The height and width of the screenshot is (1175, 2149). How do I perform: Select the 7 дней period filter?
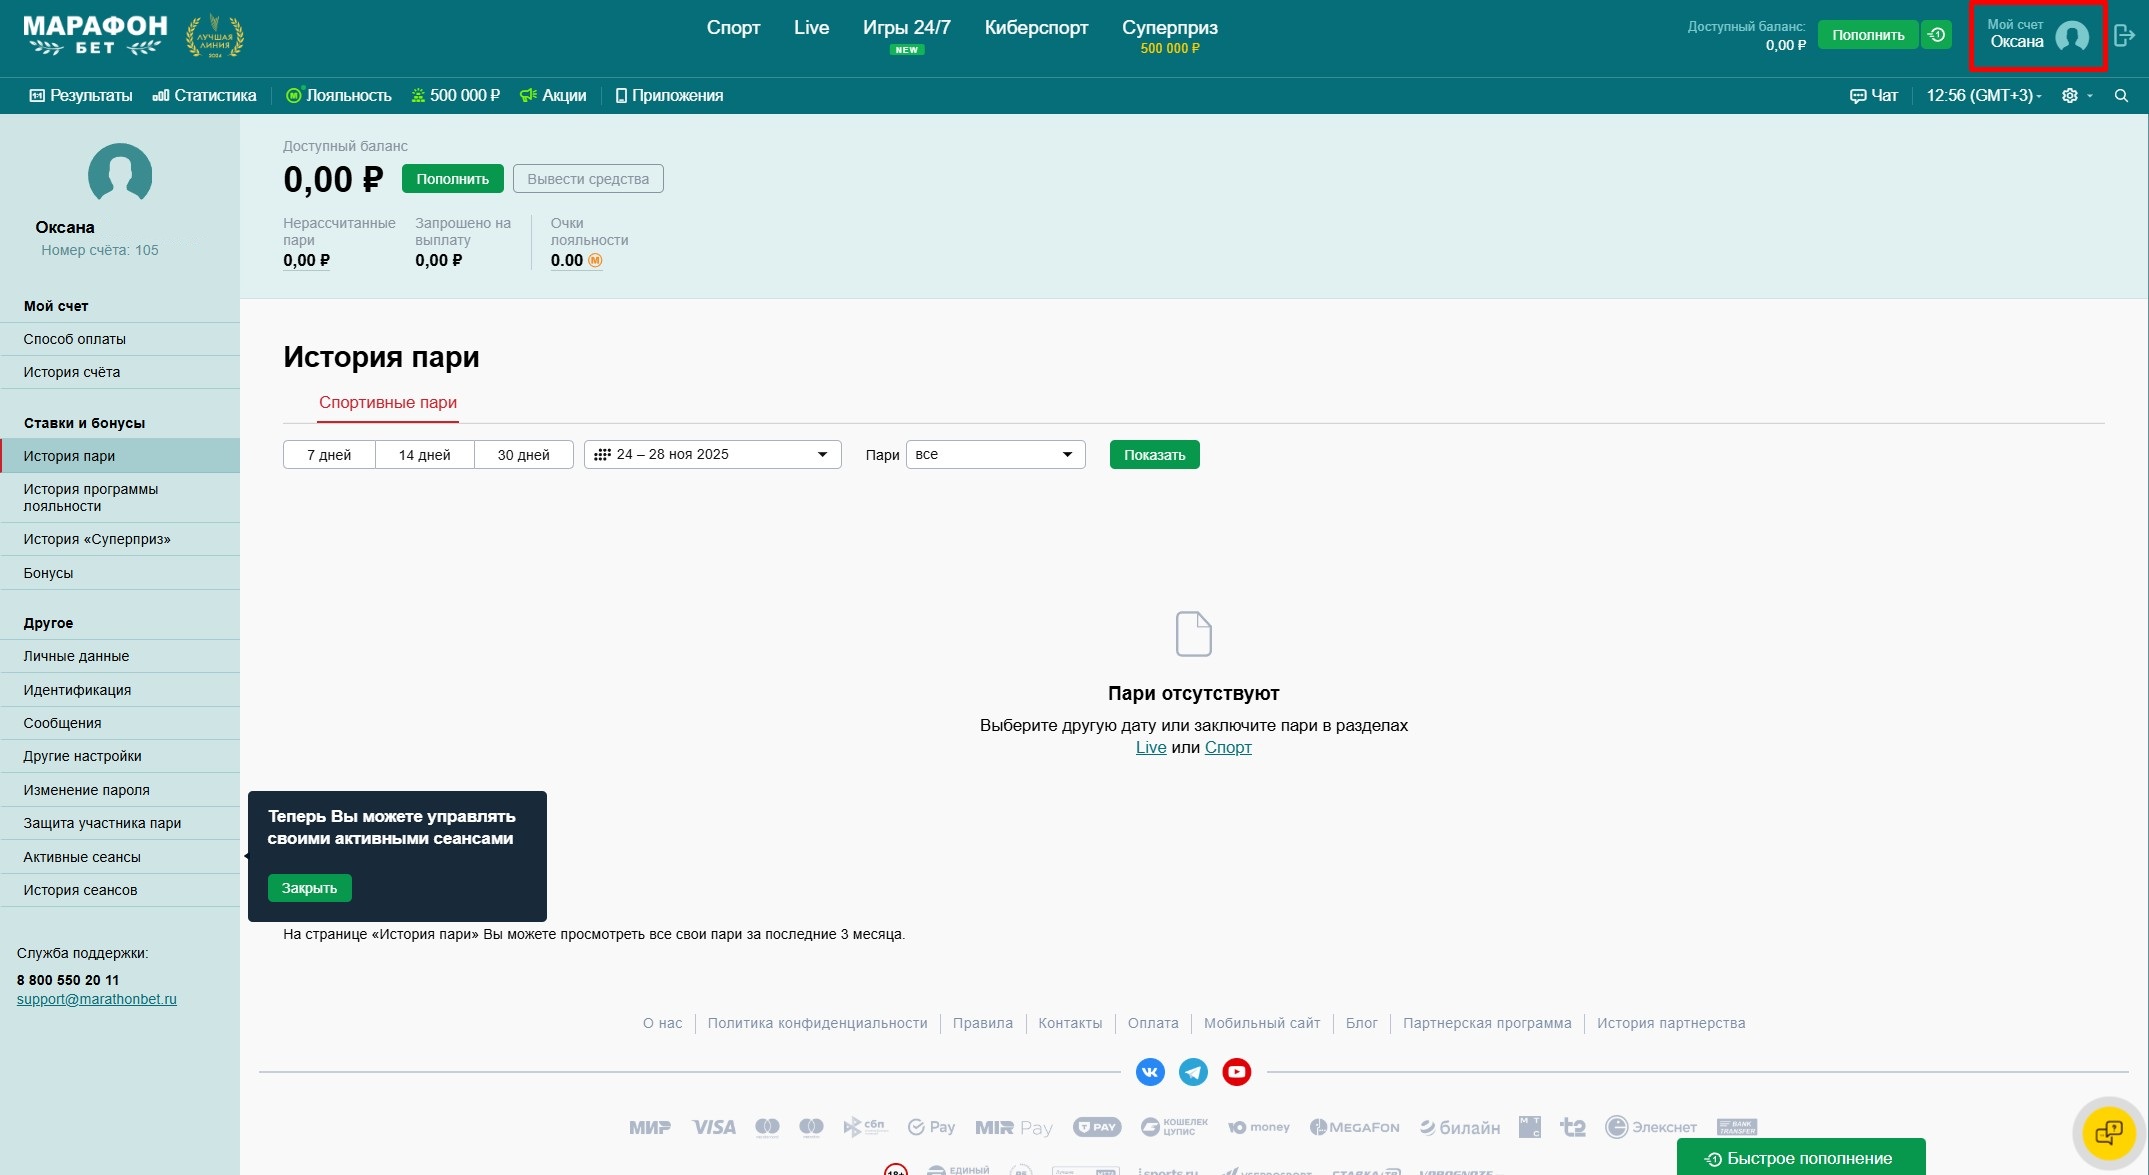click(329, 455)
